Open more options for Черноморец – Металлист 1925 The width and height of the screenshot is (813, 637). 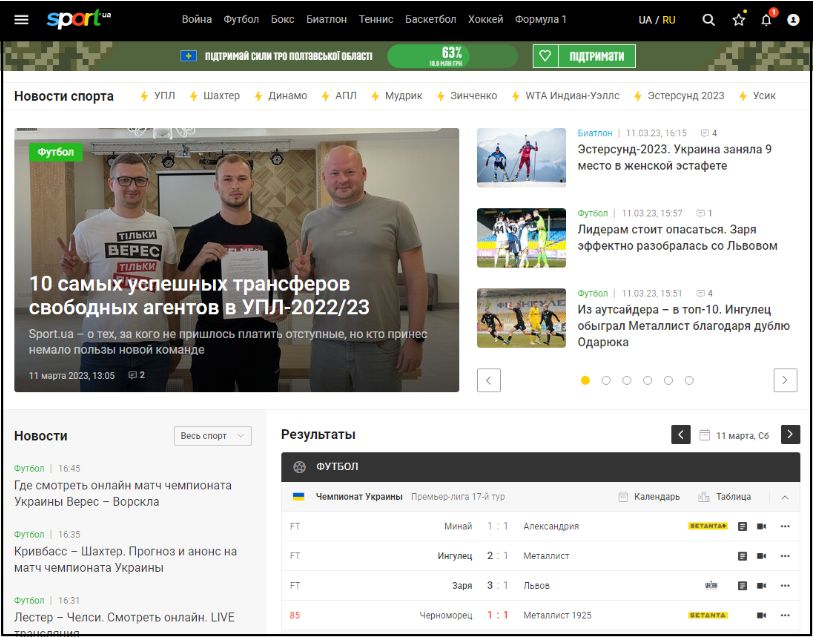785,615
